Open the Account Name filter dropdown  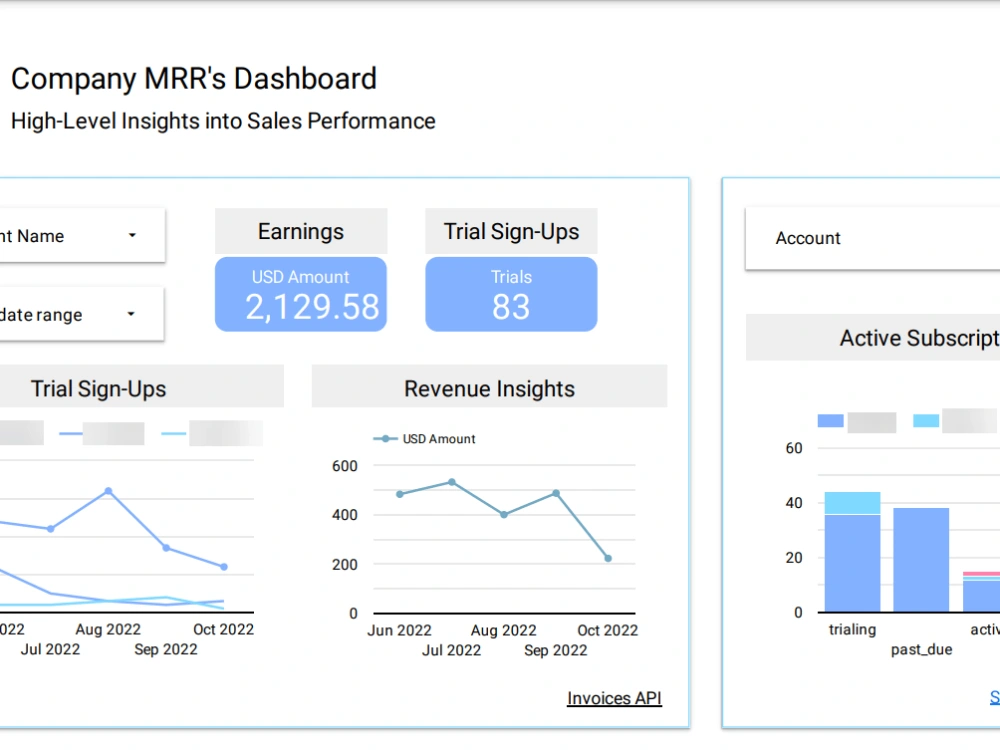[x=80, y=234]
